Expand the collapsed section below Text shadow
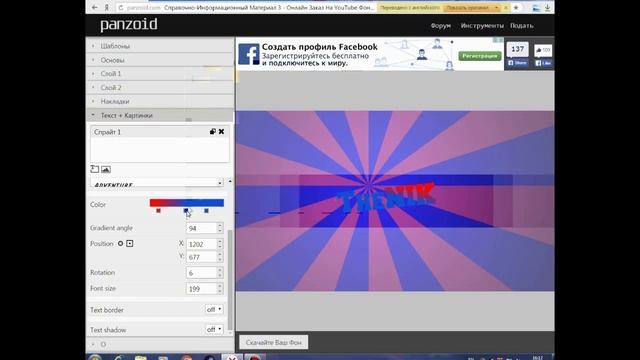The width and height of the screenshot is (640, 360). 160,344
